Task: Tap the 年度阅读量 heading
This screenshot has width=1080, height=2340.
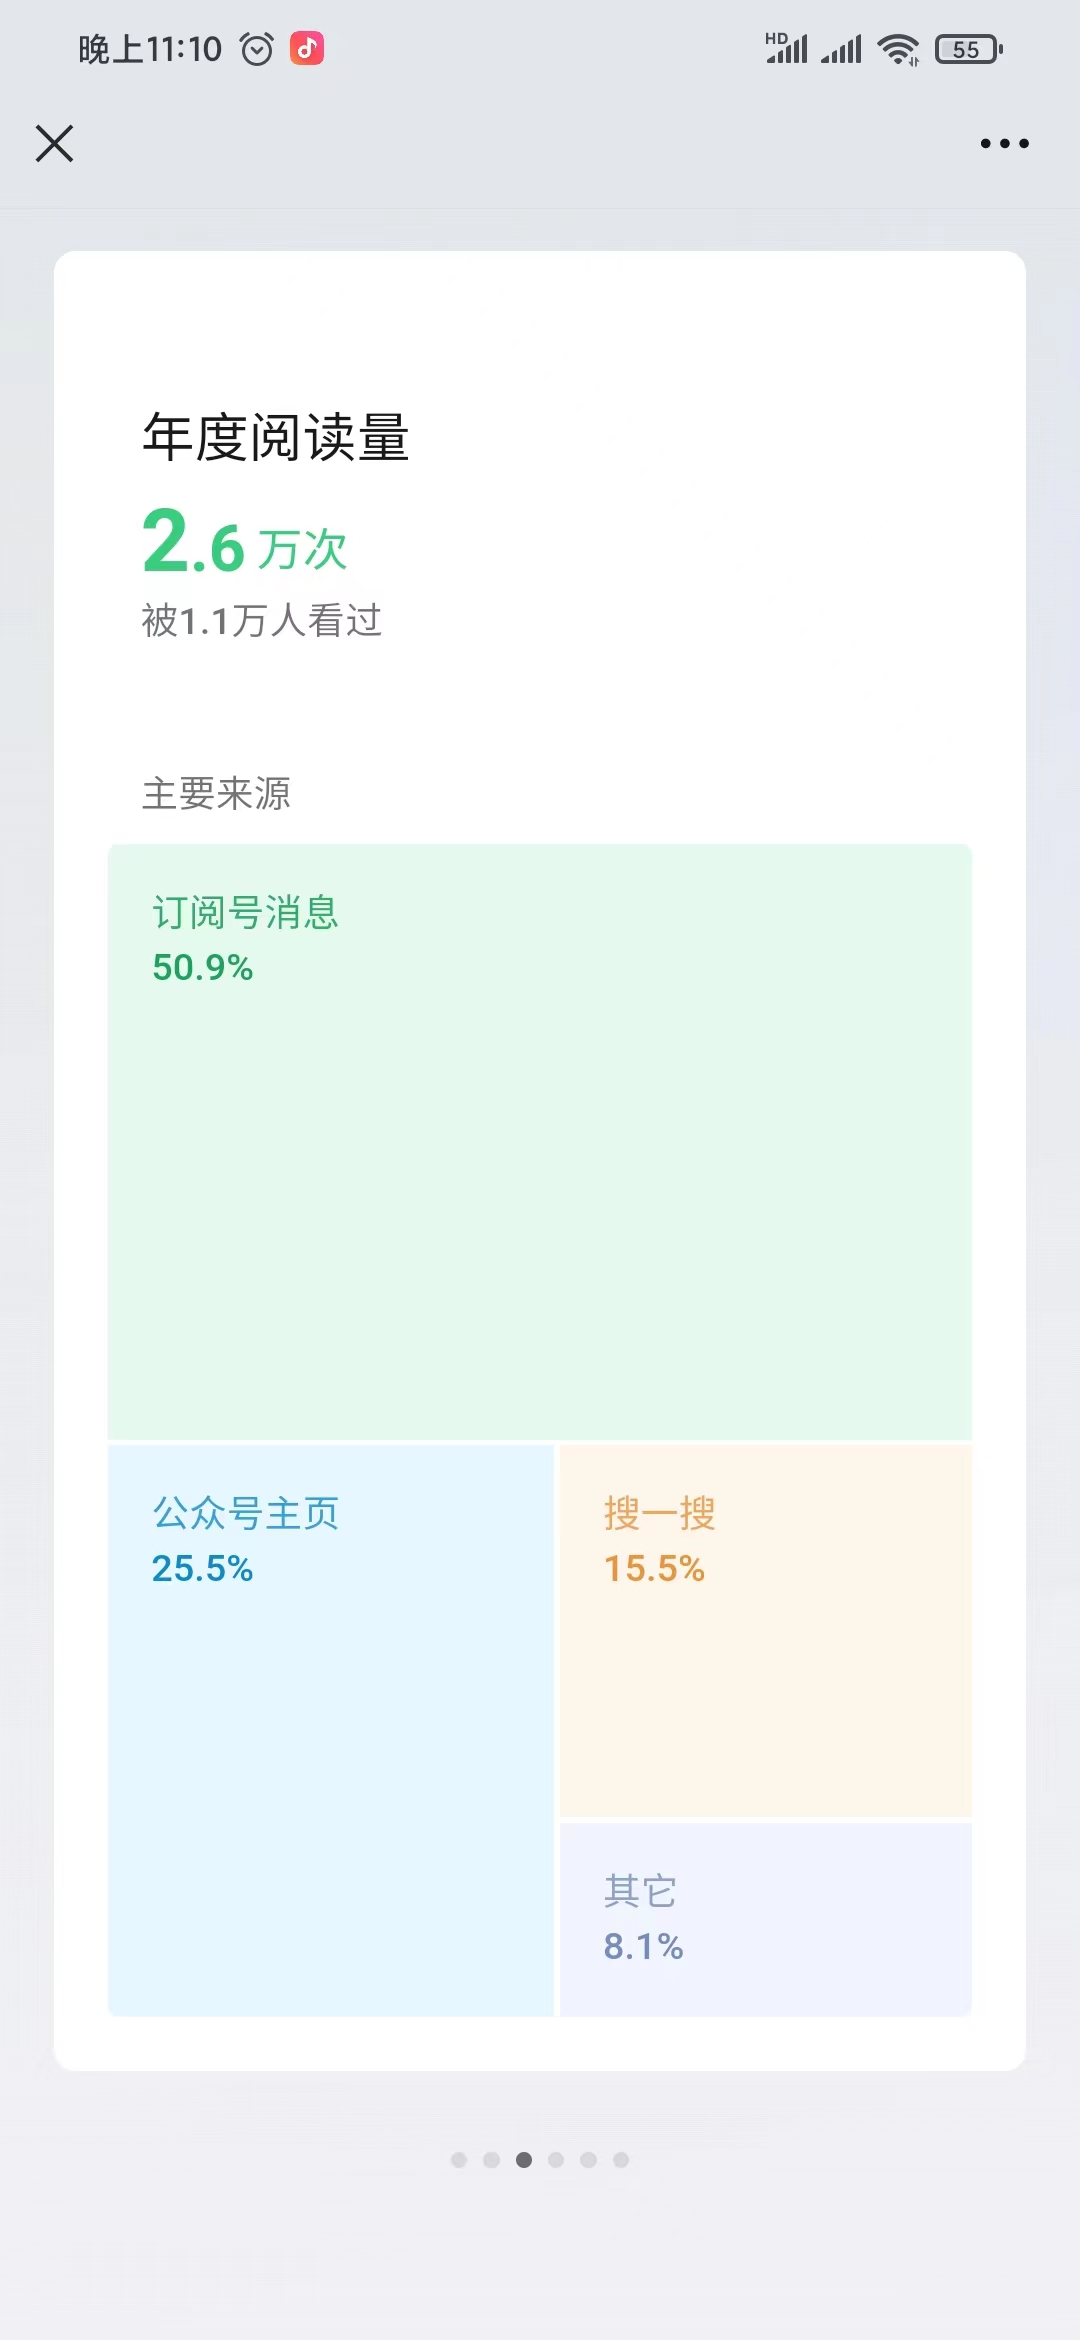Action: [276, 437]
